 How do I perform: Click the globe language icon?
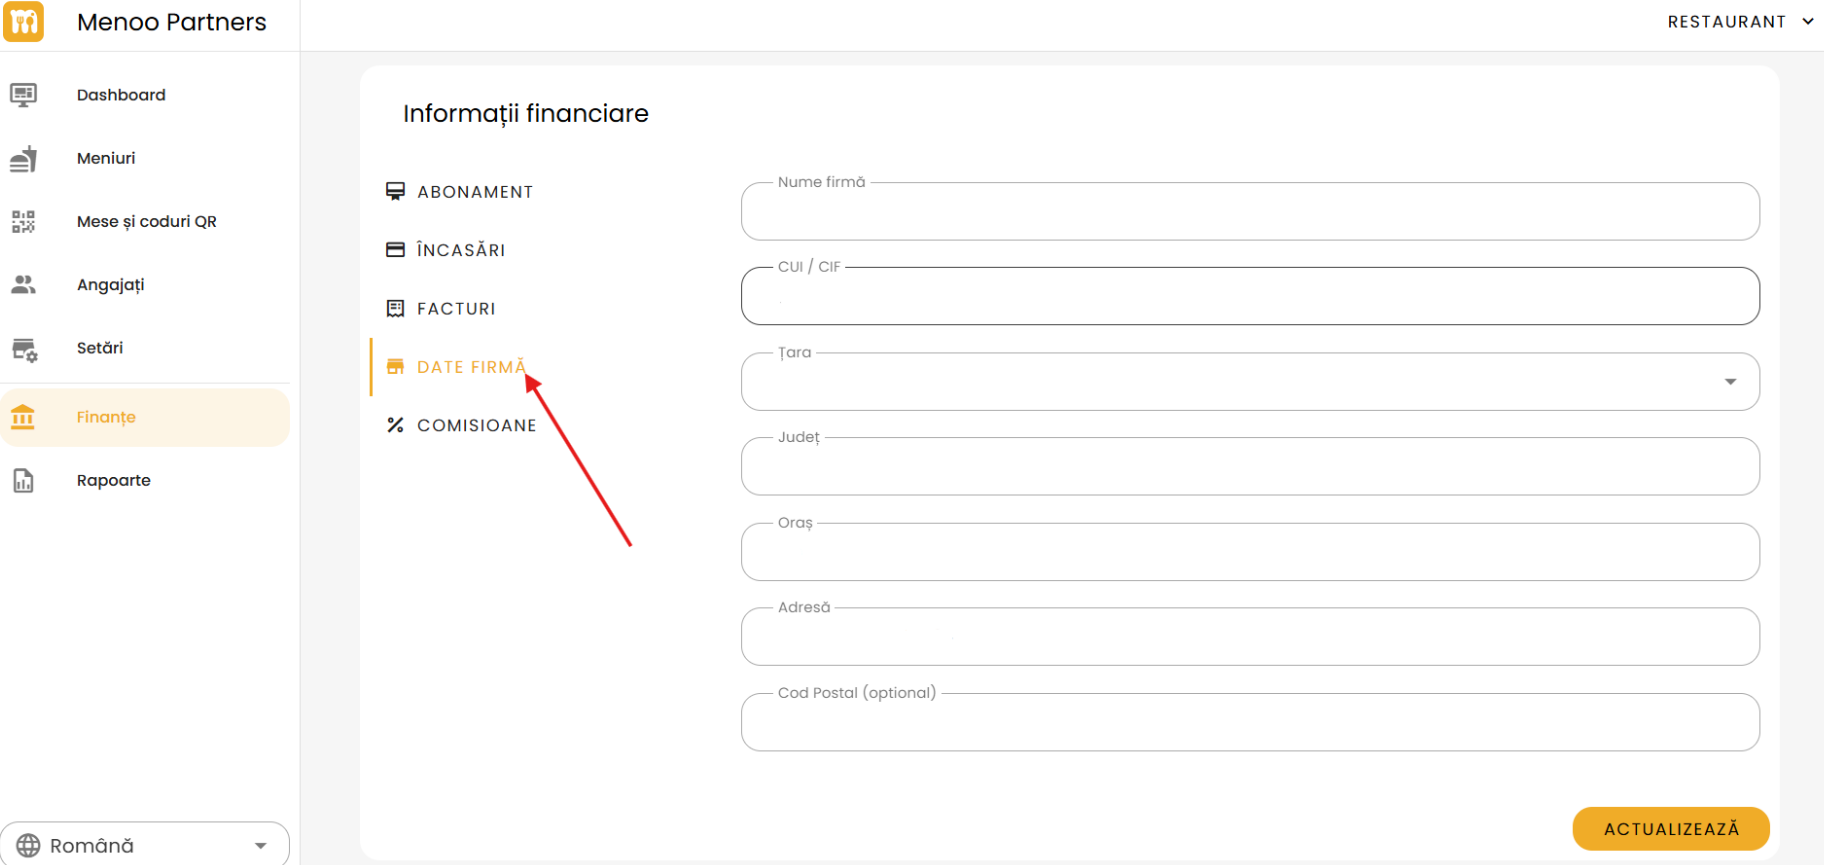pos(28,846)
